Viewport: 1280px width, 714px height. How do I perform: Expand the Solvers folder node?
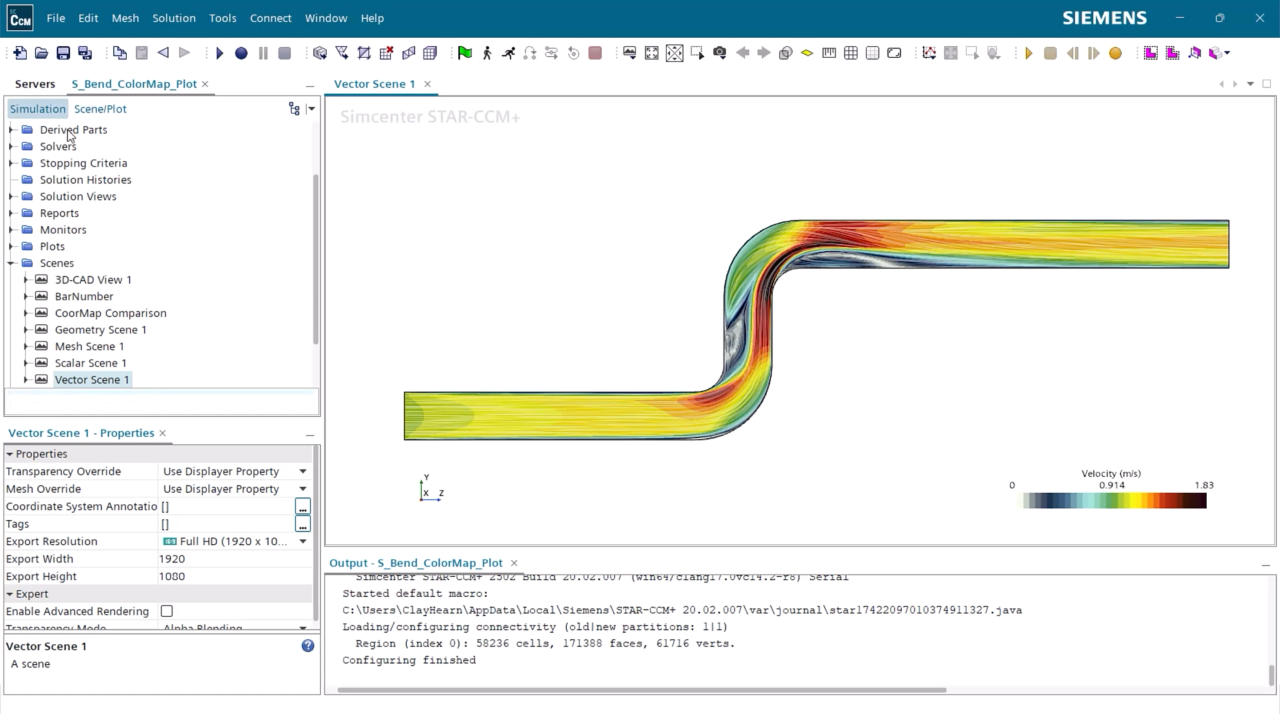point(11,146)
